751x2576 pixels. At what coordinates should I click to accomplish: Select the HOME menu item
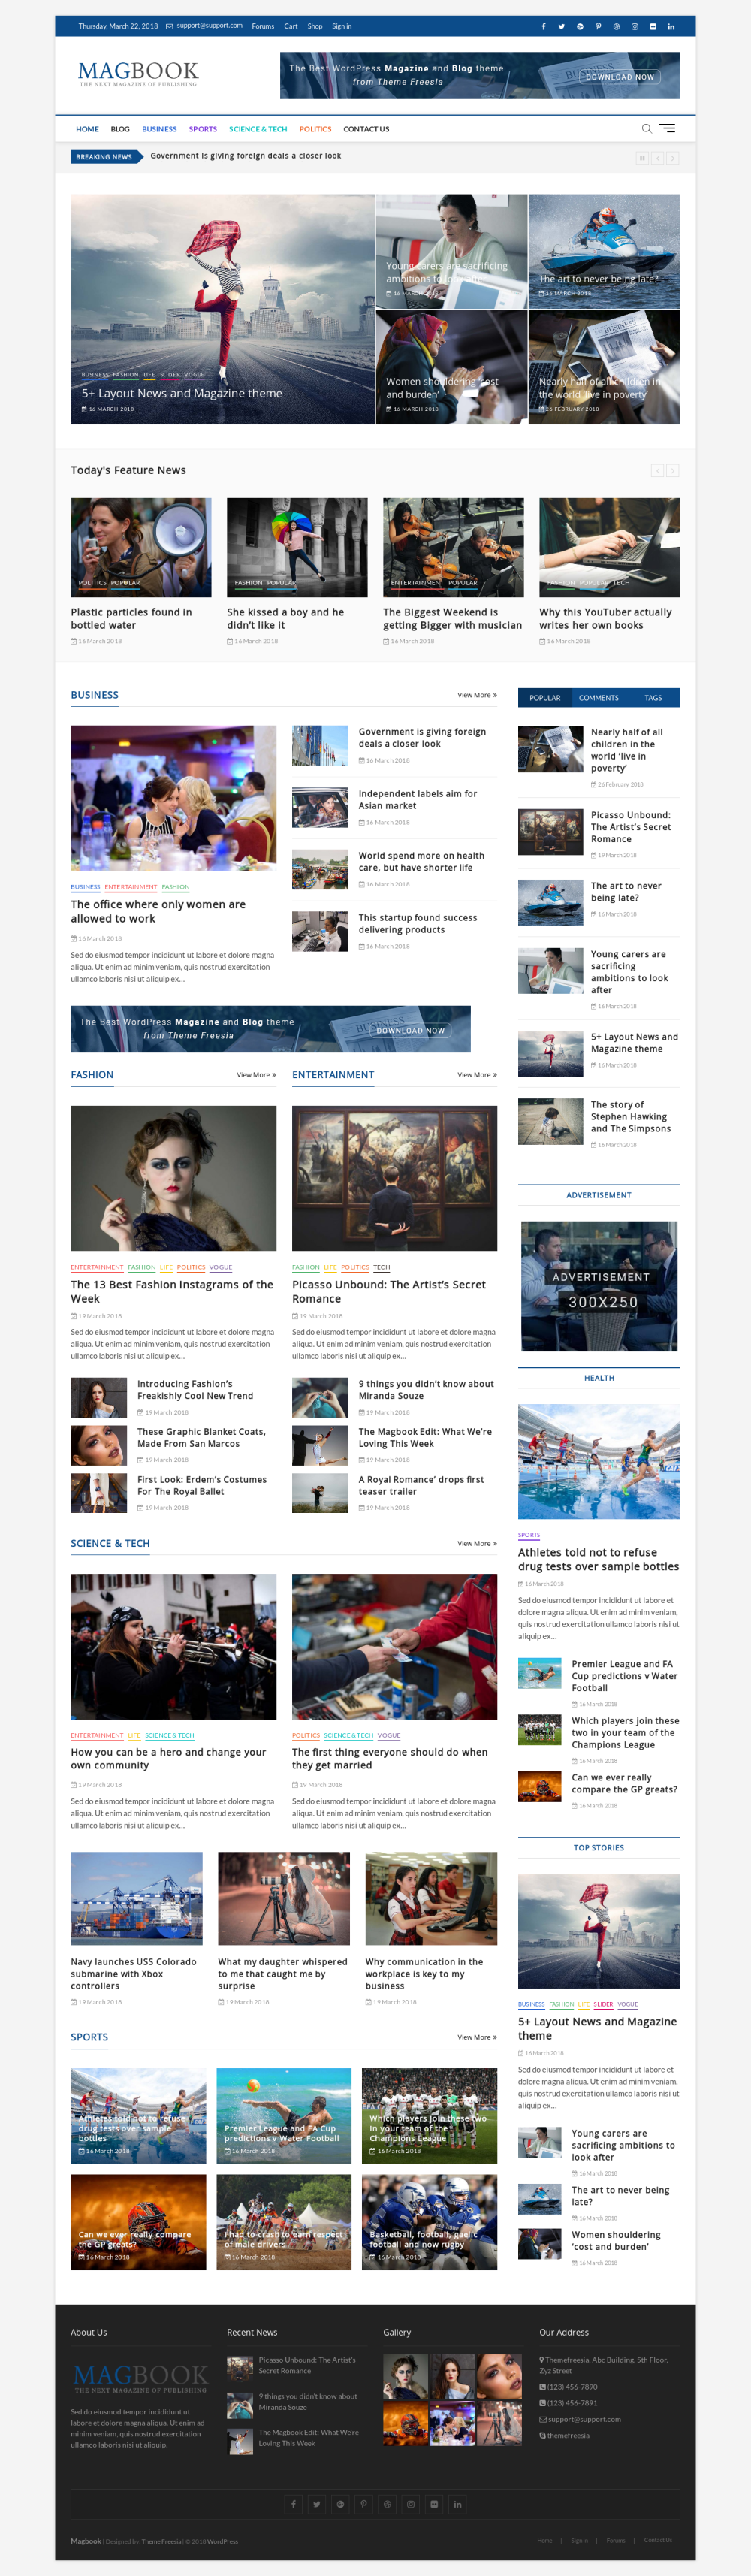click(87, 129)
